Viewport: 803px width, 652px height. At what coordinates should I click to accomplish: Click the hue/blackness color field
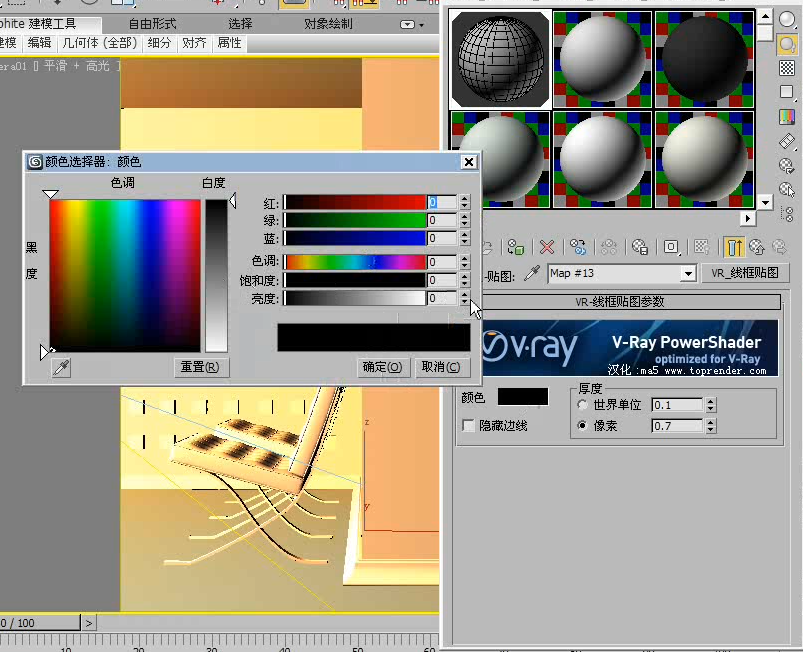pos(125,276)
